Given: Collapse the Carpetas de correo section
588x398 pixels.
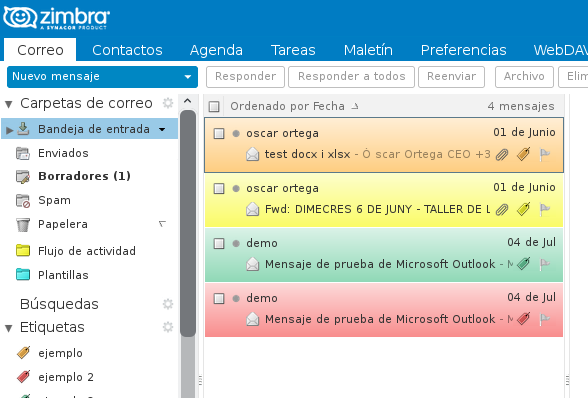Looking at the screenshot, I should [9, 104].
